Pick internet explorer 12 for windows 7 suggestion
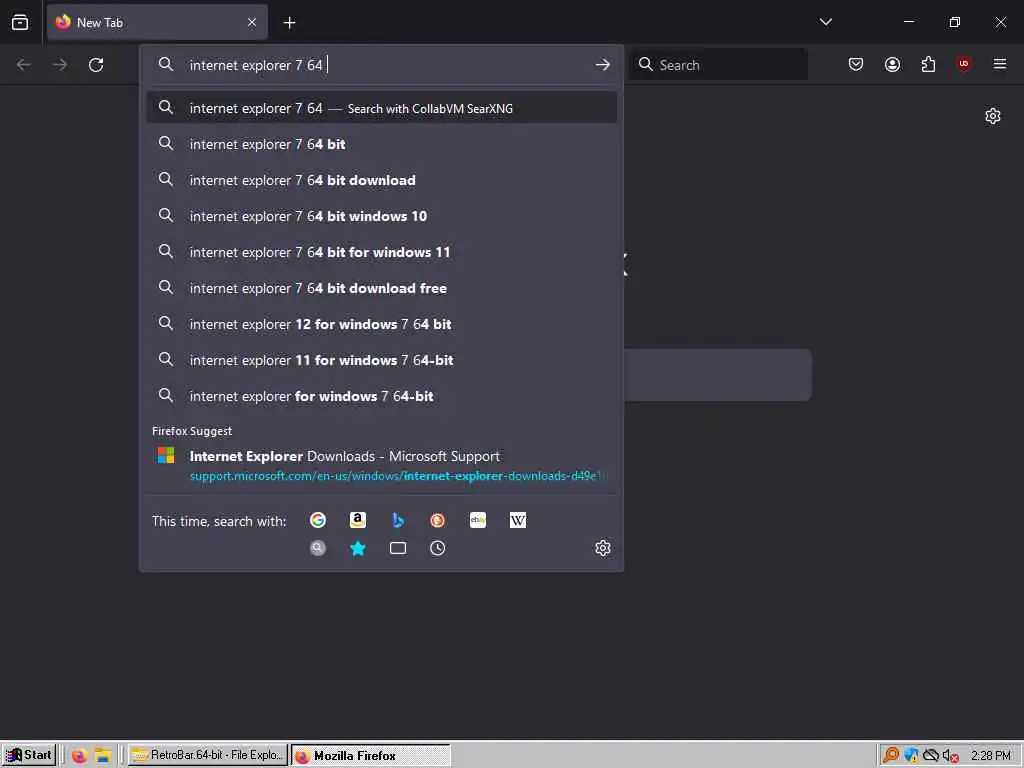The width and height of the screenshot is (1024, 768). click(382, 324)
